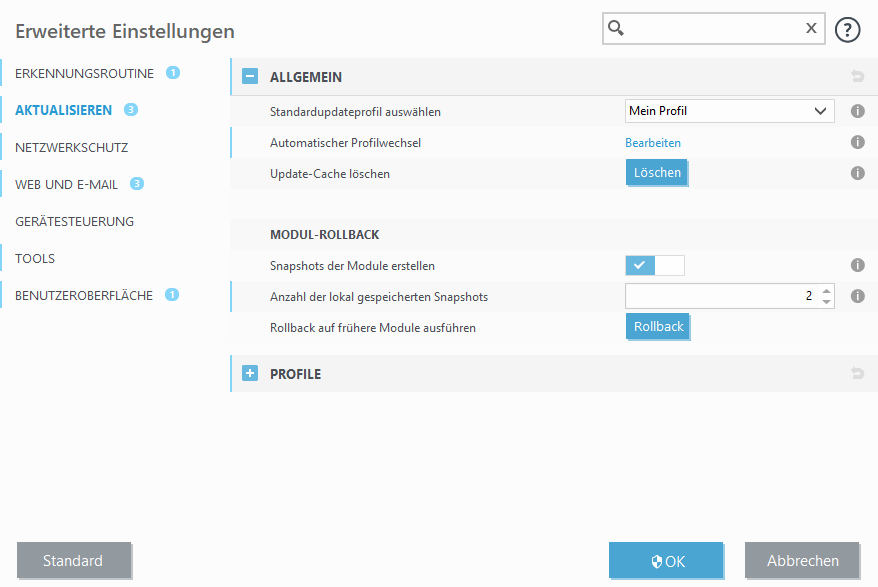Screen dimensions: 878x587
Task: Open the Netzwerkschutz category
Action: click(72, 147)
